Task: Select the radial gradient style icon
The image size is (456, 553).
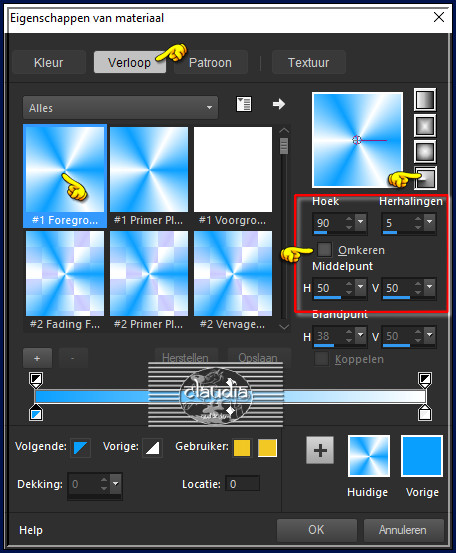Action: (426, 178)
